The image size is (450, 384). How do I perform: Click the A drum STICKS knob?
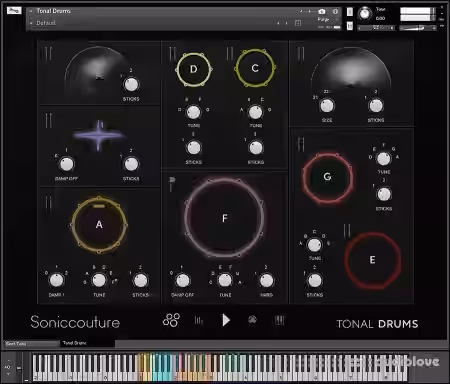[x=140, y=280]
